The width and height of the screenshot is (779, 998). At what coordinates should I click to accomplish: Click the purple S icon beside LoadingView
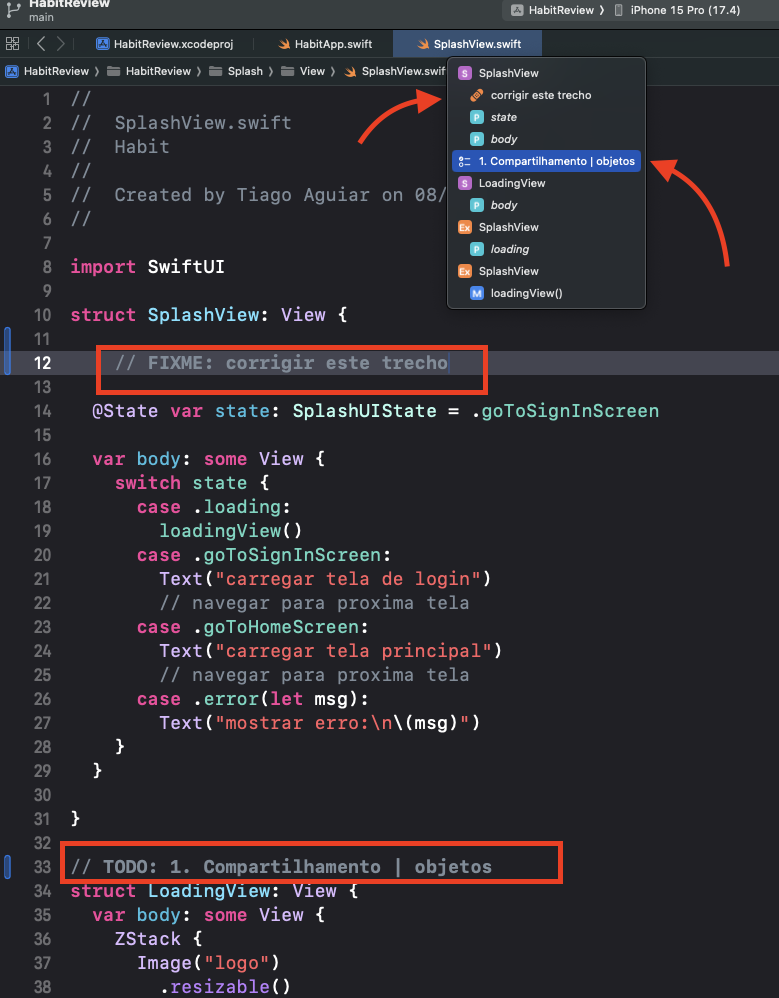click(465, 183)
